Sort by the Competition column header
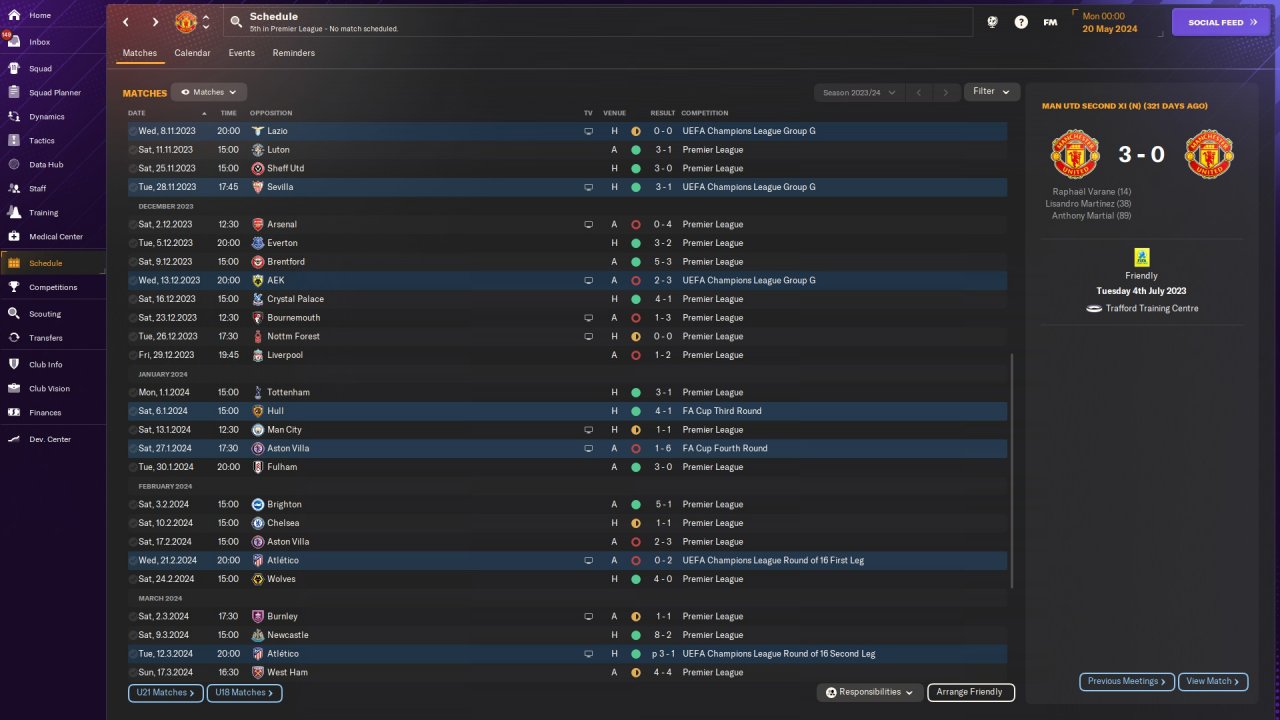This screenshot has width=1280, height=720. tap(705, 113)
